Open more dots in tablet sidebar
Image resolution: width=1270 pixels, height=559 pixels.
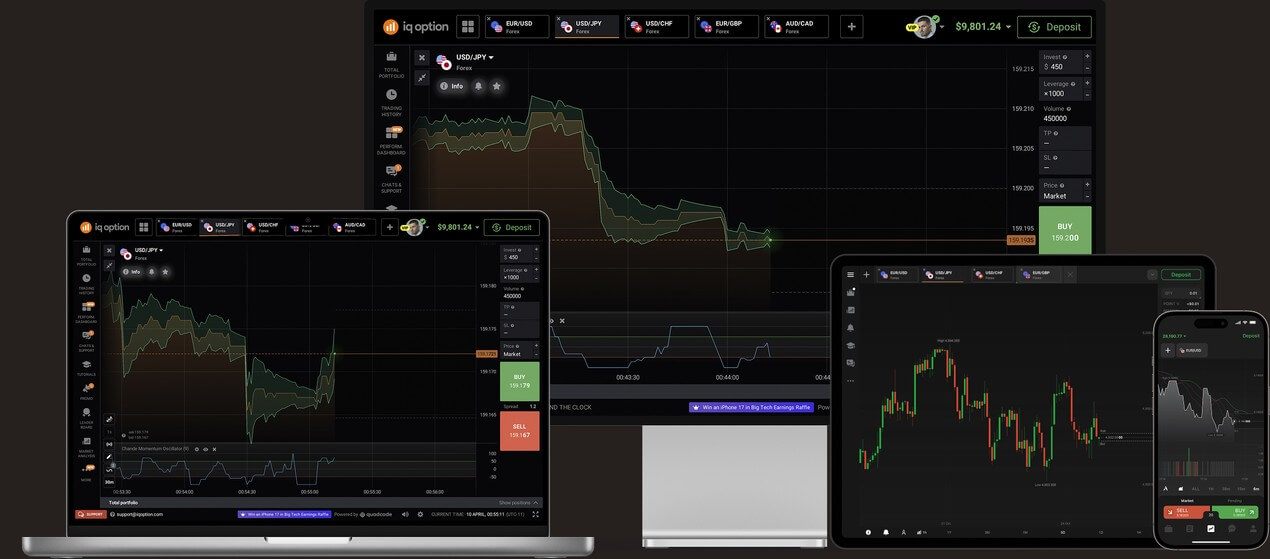851,381
